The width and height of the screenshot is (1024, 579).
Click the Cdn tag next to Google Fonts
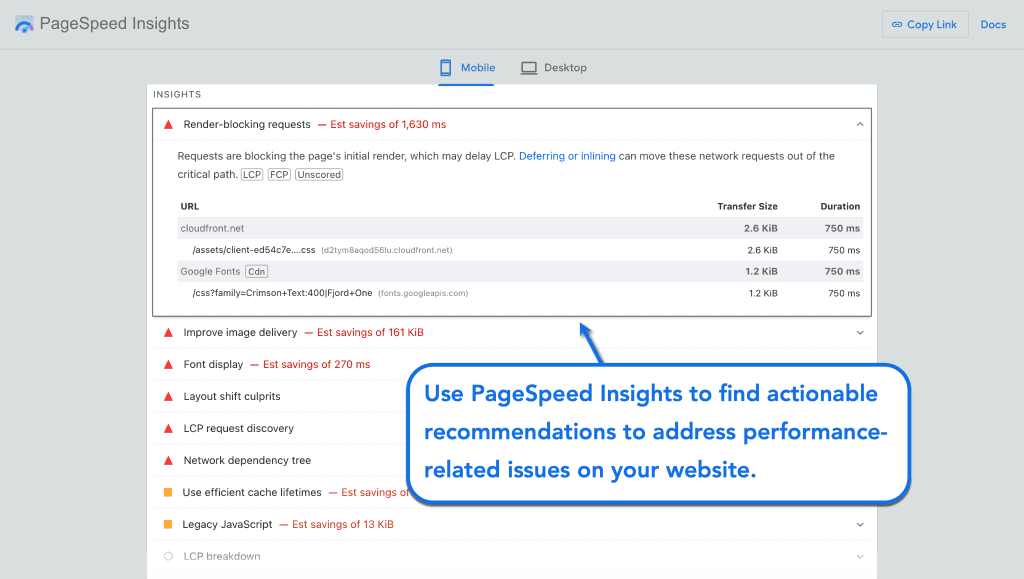(x=257, y=272)
